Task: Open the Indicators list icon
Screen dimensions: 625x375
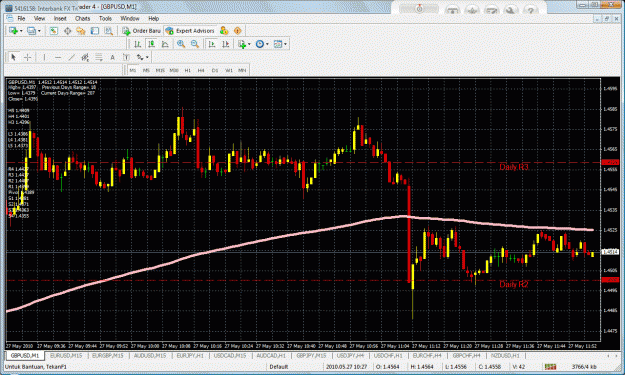Action: coord(242,44)
